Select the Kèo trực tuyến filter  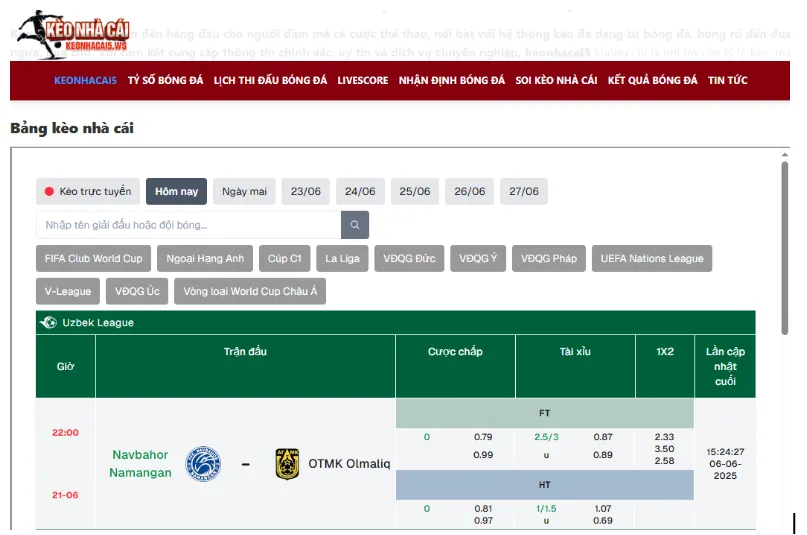point(88,191)
